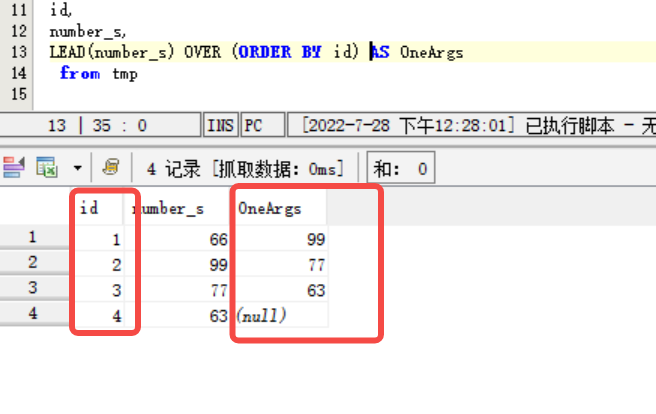Viewport: 656px width, 414px height.
Task: Click number_s cell with value 63
Action: point(176,315)
